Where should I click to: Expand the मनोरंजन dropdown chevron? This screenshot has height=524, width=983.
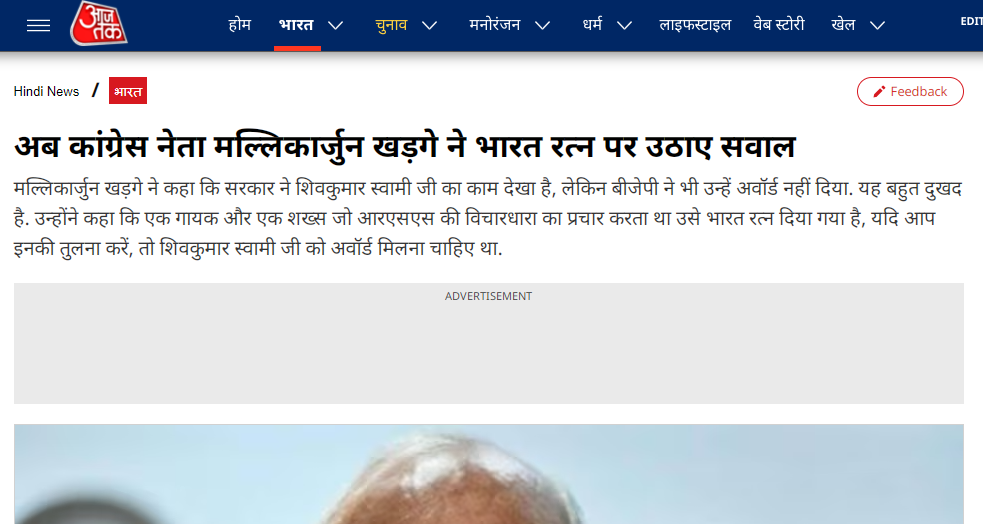pyautogui.click(x=543, y=26)
